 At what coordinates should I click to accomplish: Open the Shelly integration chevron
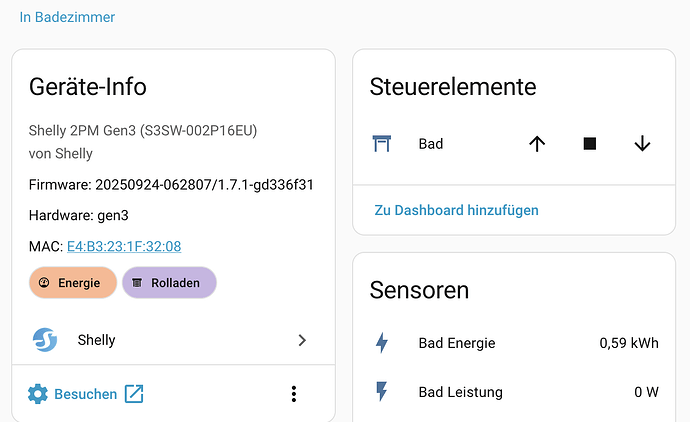pyautogui.click(x=302, y=340)
